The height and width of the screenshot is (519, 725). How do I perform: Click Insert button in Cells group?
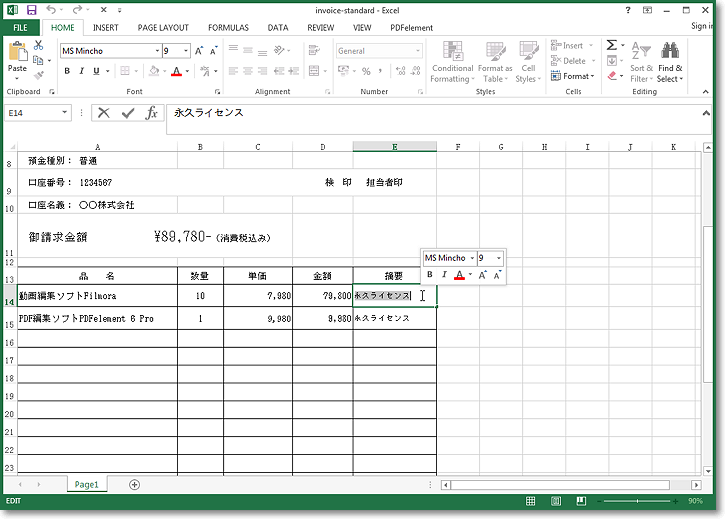click(x=572, y=45)
